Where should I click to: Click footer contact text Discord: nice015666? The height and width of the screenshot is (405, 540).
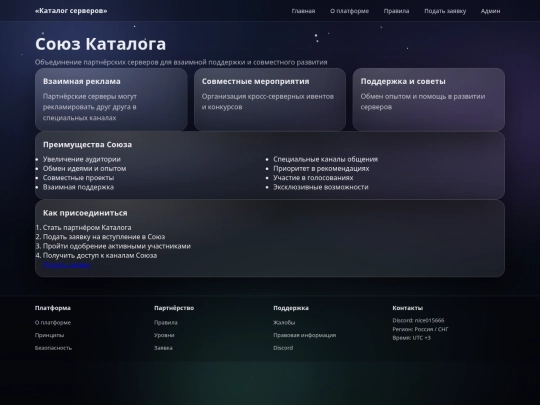418,320
